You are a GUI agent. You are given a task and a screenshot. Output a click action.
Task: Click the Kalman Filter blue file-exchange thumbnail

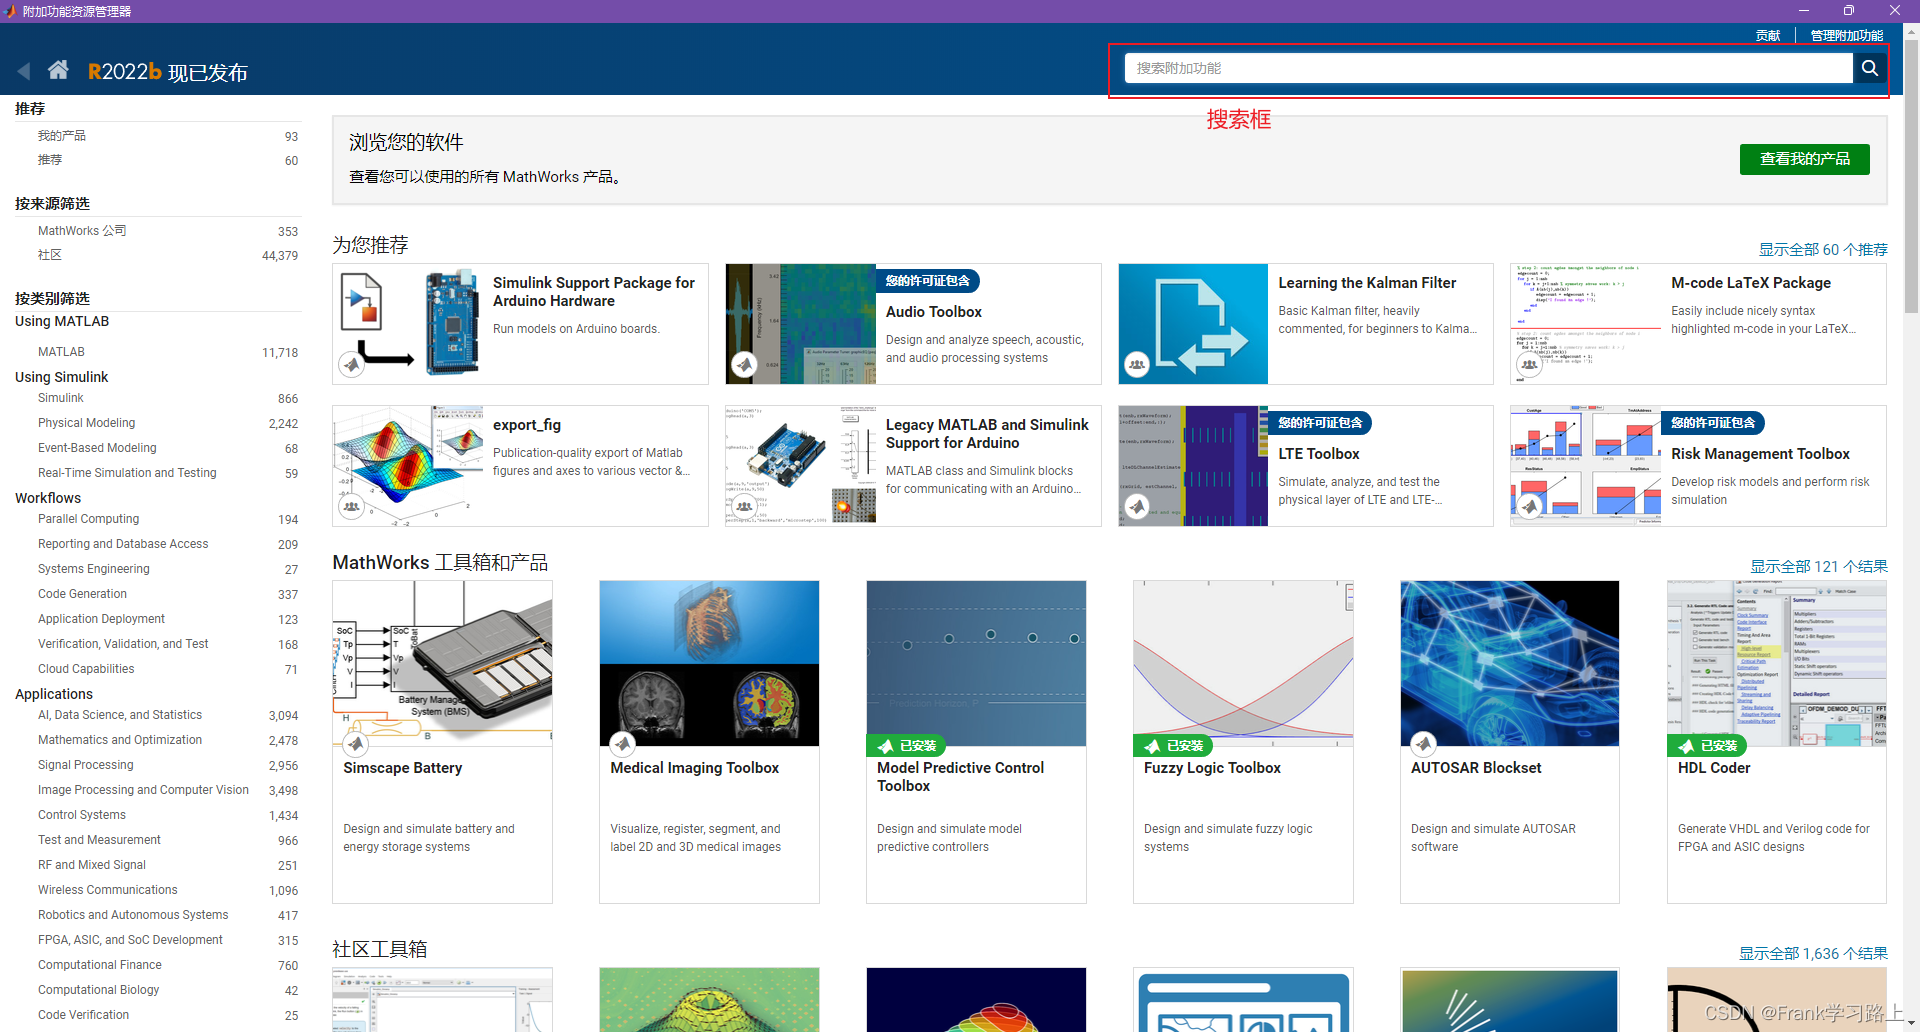1193,324
